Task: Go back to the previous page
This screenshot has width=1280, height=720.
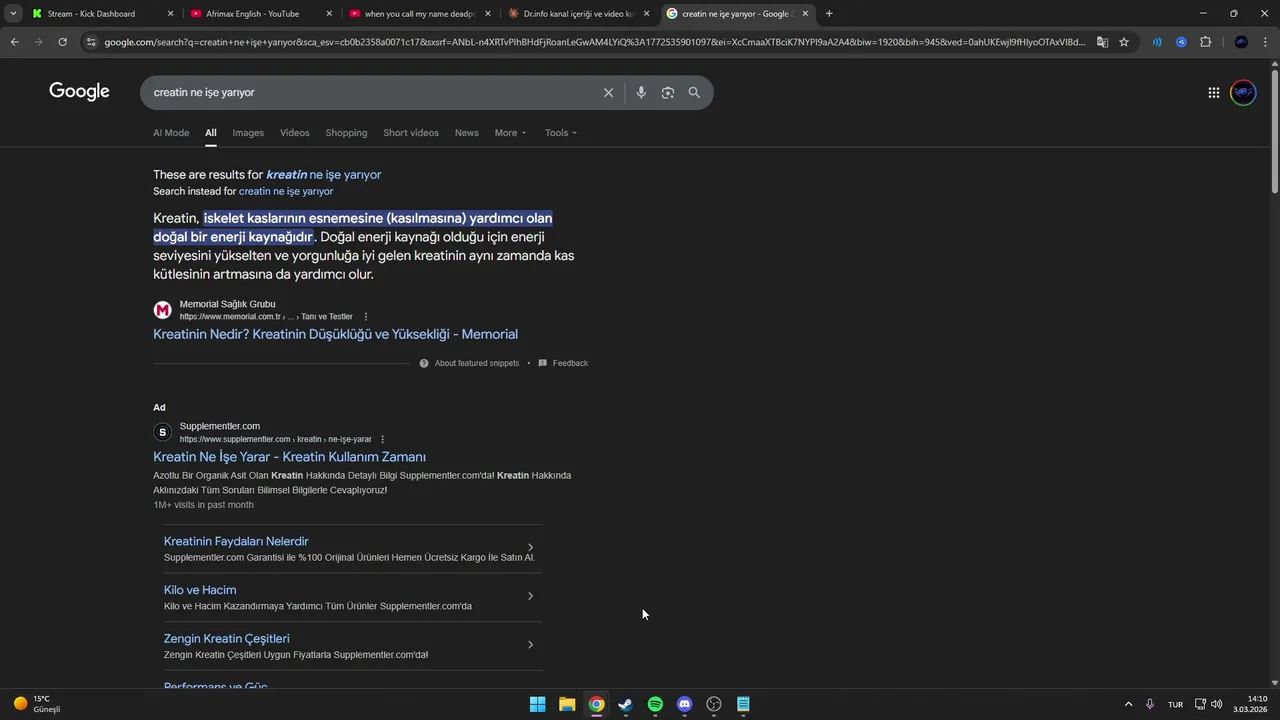Action: tap(14, 42)
